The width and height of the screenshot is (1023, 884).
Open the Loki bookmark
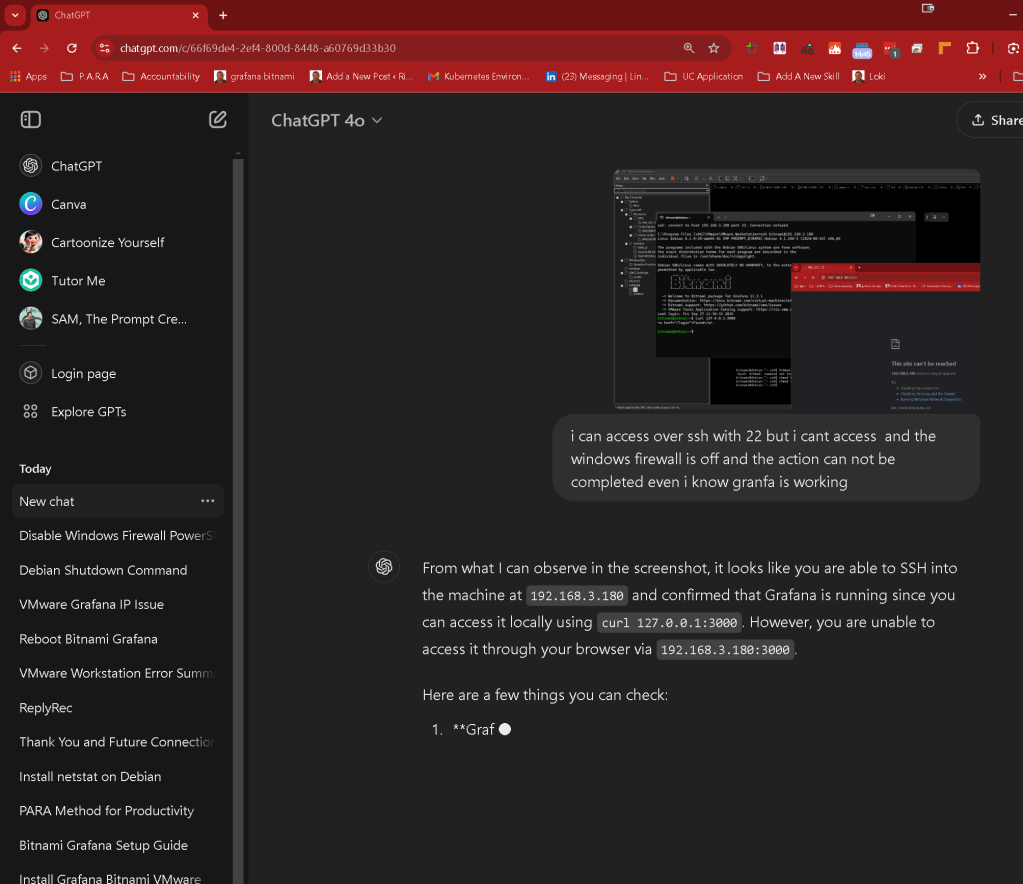(x=868, y=76)
